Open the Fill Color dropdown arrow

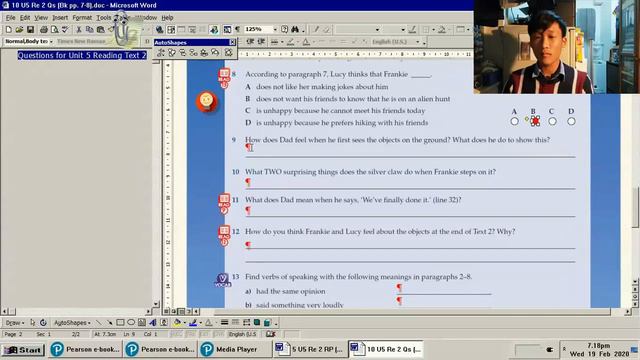click(x=184, y=323)
